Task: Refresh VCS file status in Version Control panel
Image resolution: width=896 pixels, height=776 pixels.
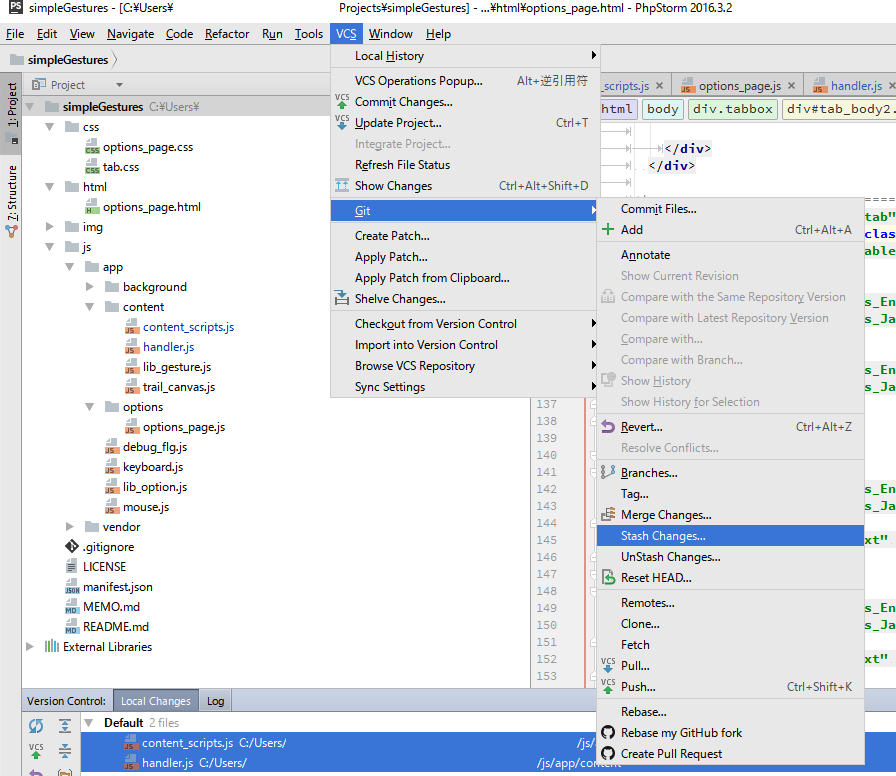Action: [x=36, y=726]
